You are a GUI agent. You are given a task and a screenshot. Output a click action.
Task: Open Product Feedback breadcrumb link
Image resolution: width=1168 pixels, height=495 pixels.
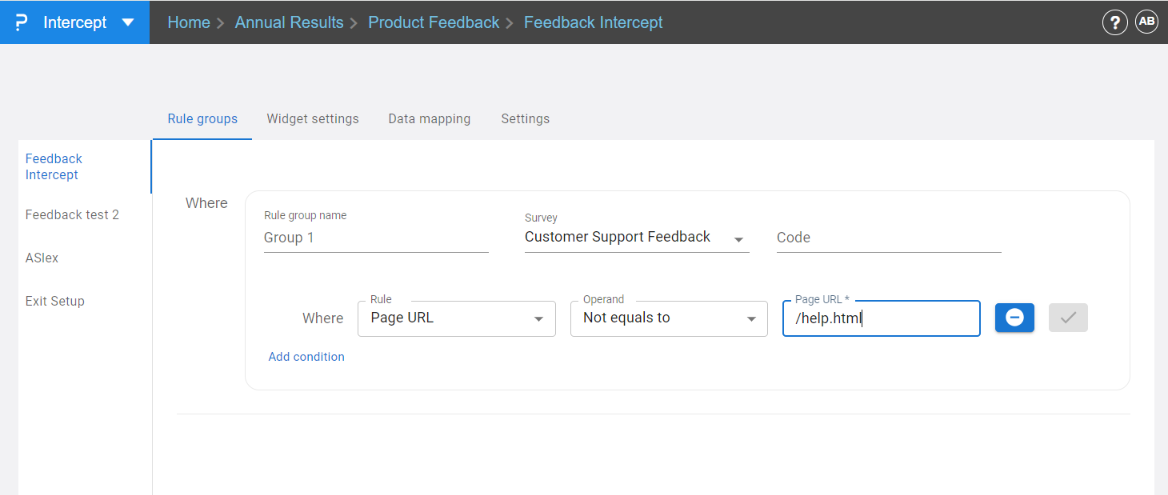(x=433, y=22)
